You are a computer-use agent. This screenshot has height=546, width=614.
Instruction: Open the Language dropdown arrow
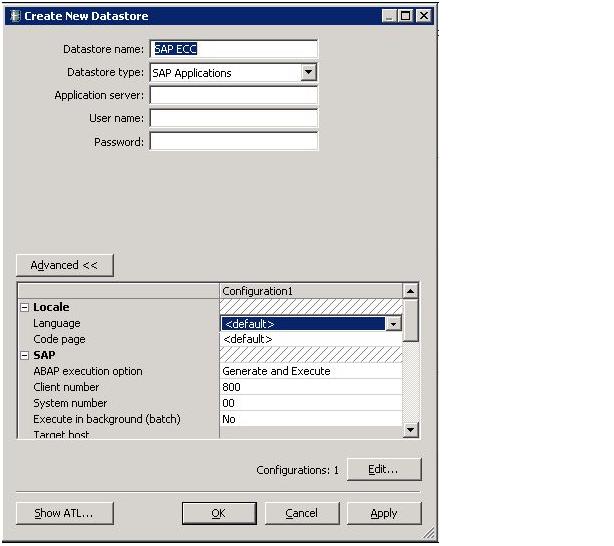pos(393,324)
